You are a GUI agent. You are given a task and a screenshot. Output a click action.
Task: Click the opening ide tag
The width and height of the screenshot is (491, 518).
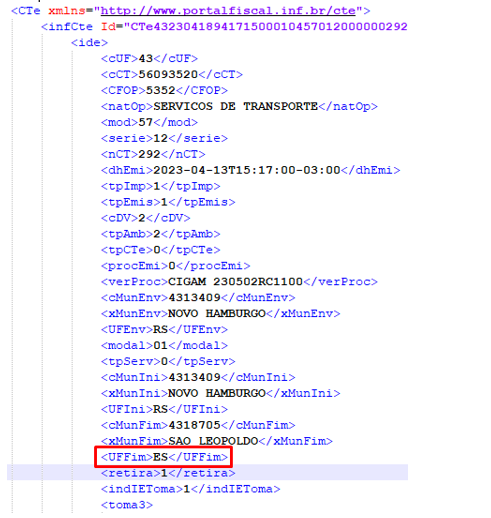[89, 43]
